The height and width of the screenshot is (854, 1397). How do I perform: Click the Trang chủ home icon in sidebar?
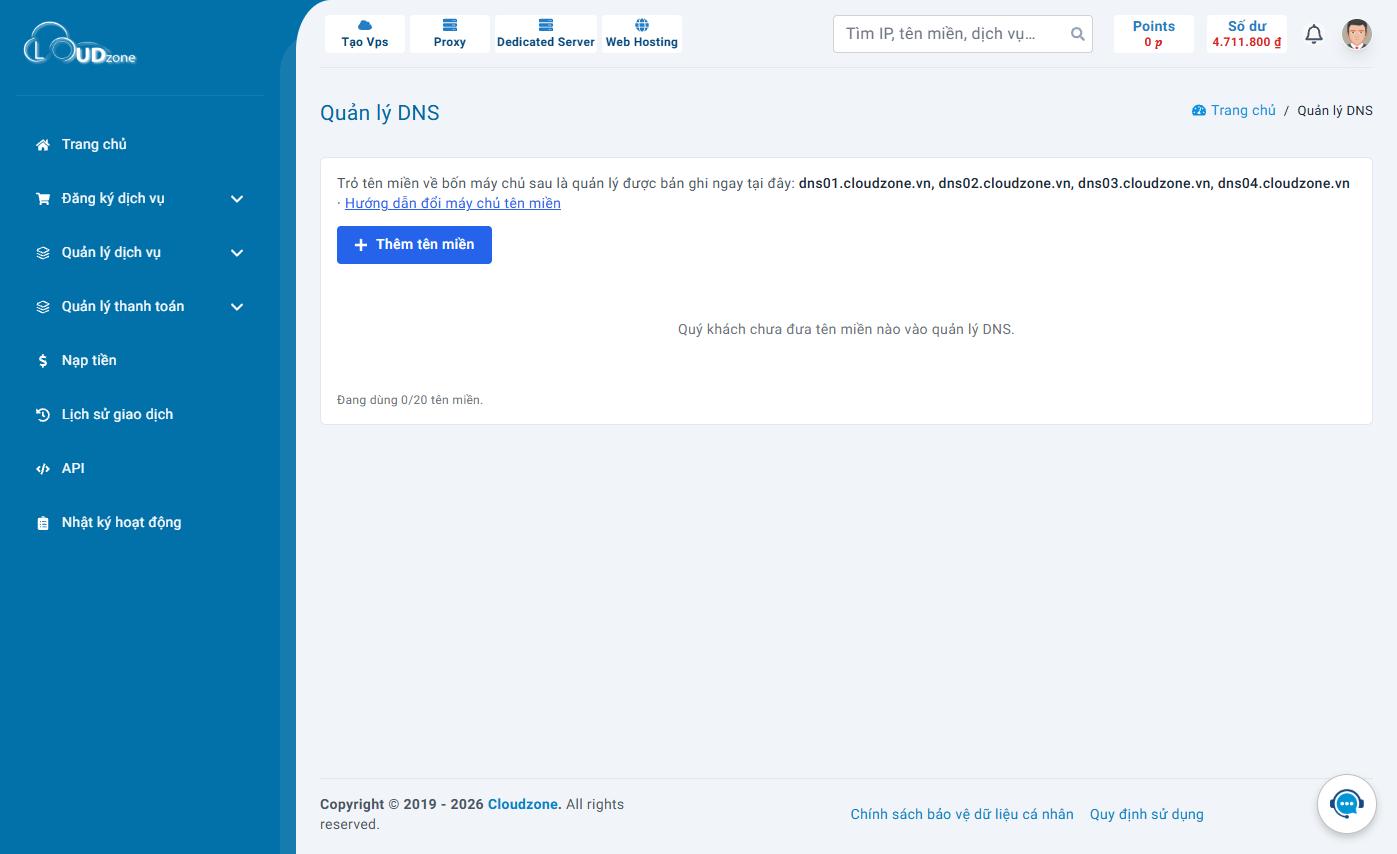43,145
